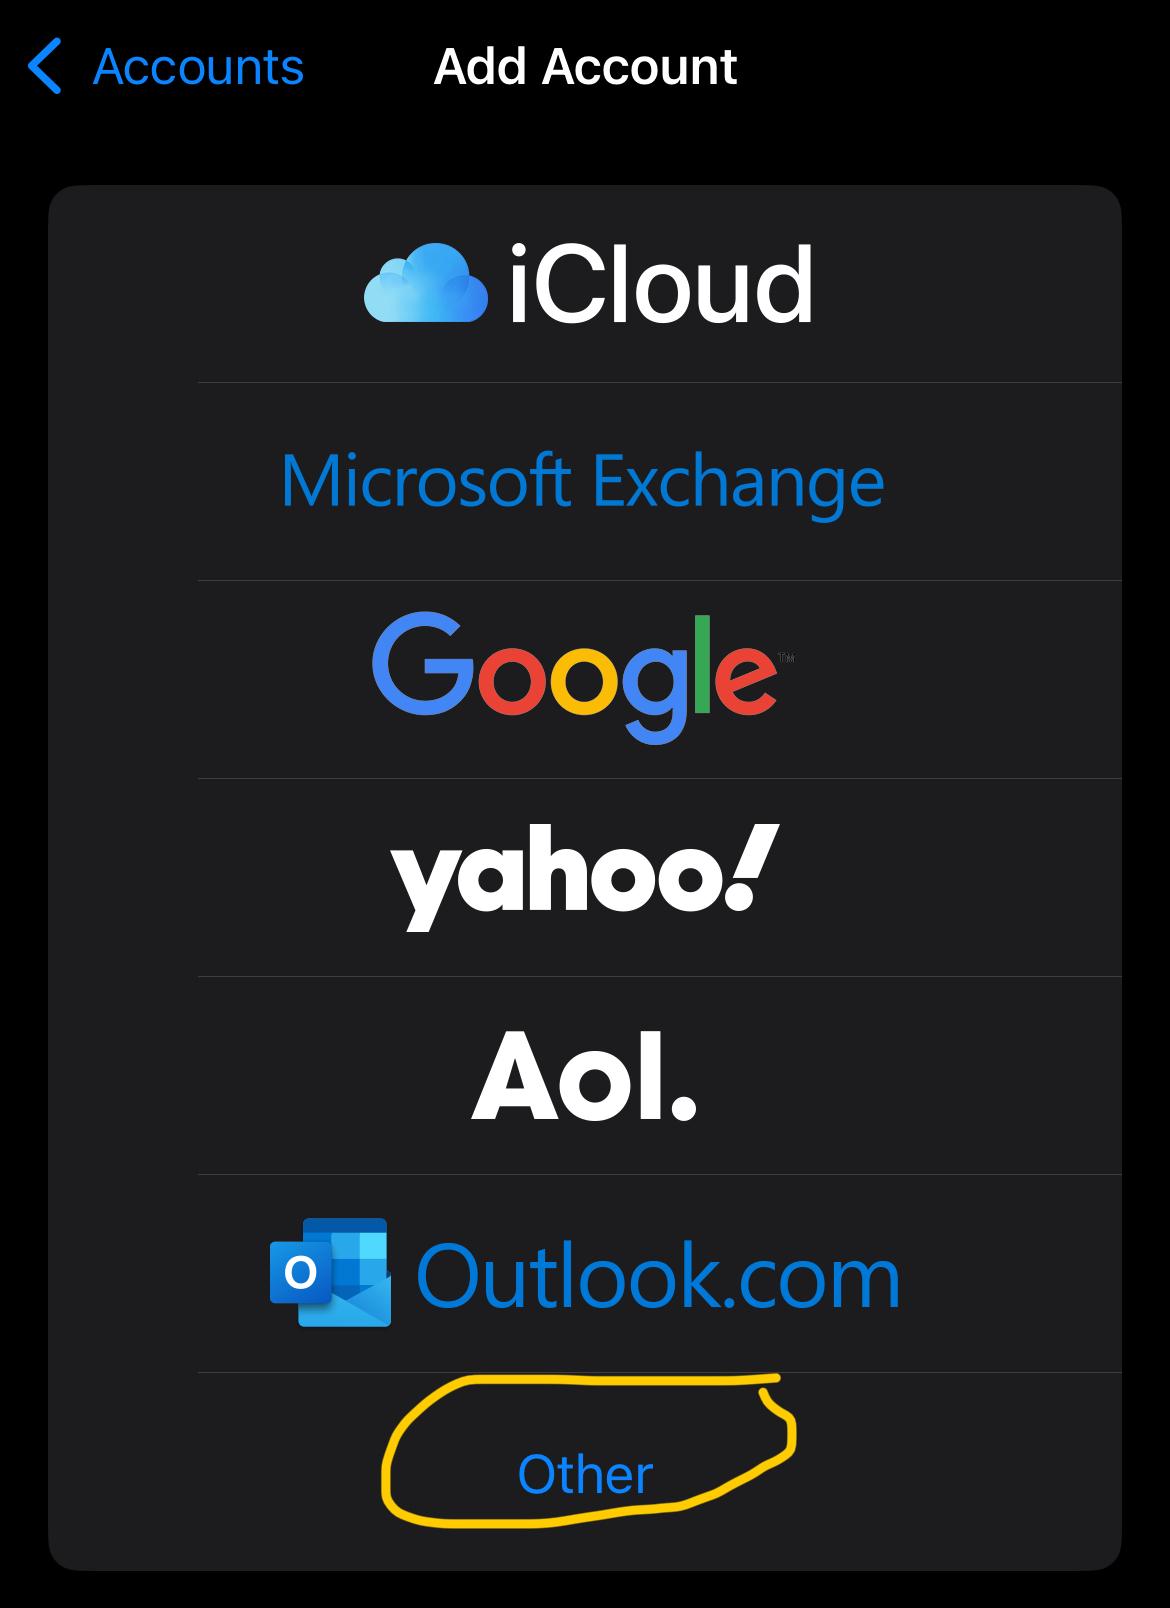Select the Other account option

click(585, 1474)
